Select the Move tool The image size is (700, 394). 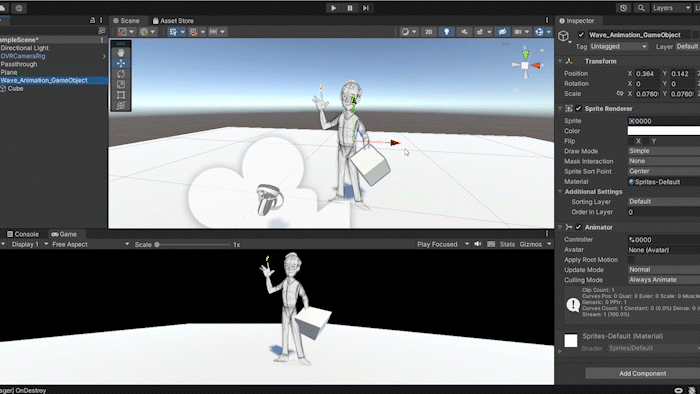(x=121, y=63)
